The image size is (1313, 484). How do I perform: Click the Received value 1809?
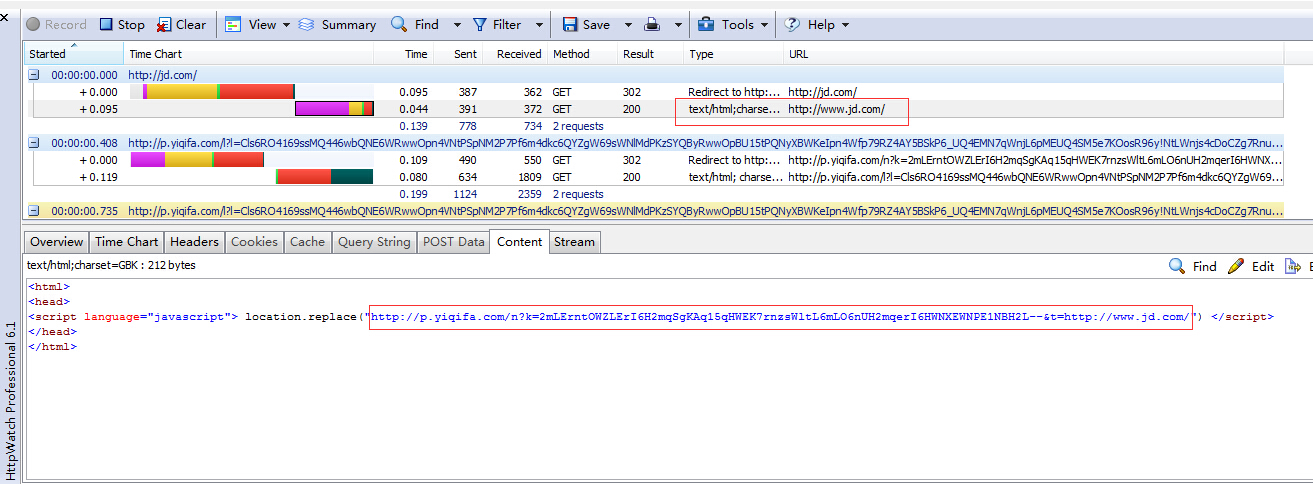(527, 177)
